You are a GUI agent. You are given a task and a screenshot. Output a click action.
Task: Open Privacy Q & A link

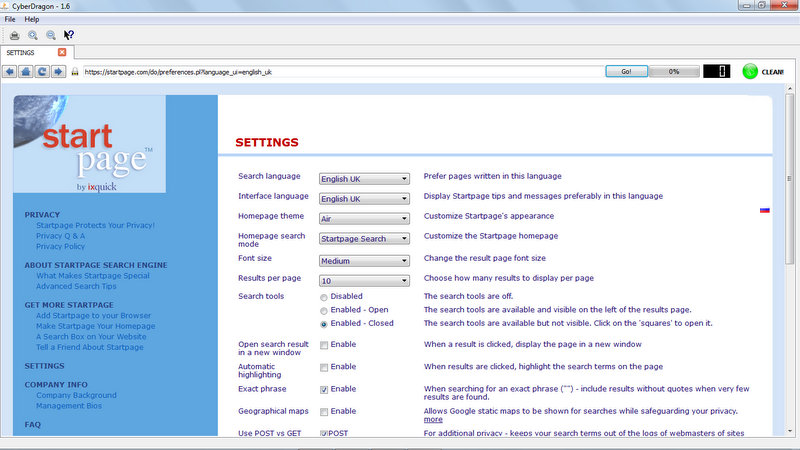pyautogui.click(x=60, y=236)
